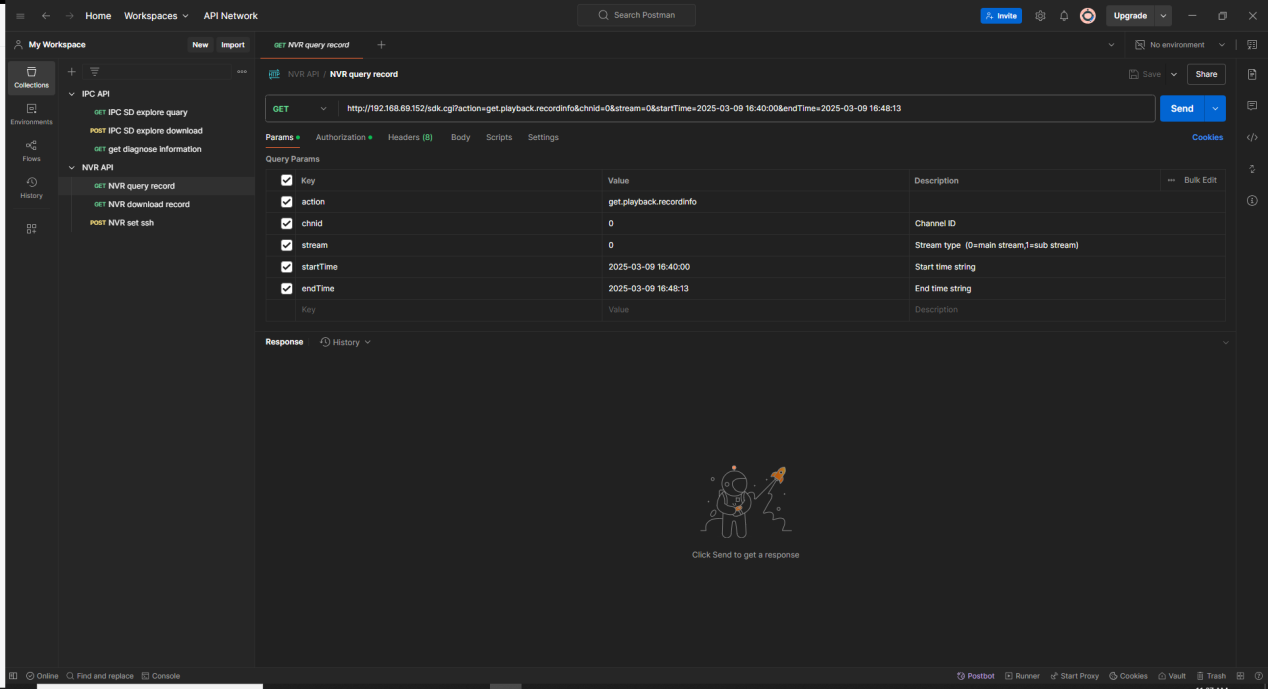Open the comments icon in right sidebar
This screenshot has width=1268, height=689.
(1252, 105)
